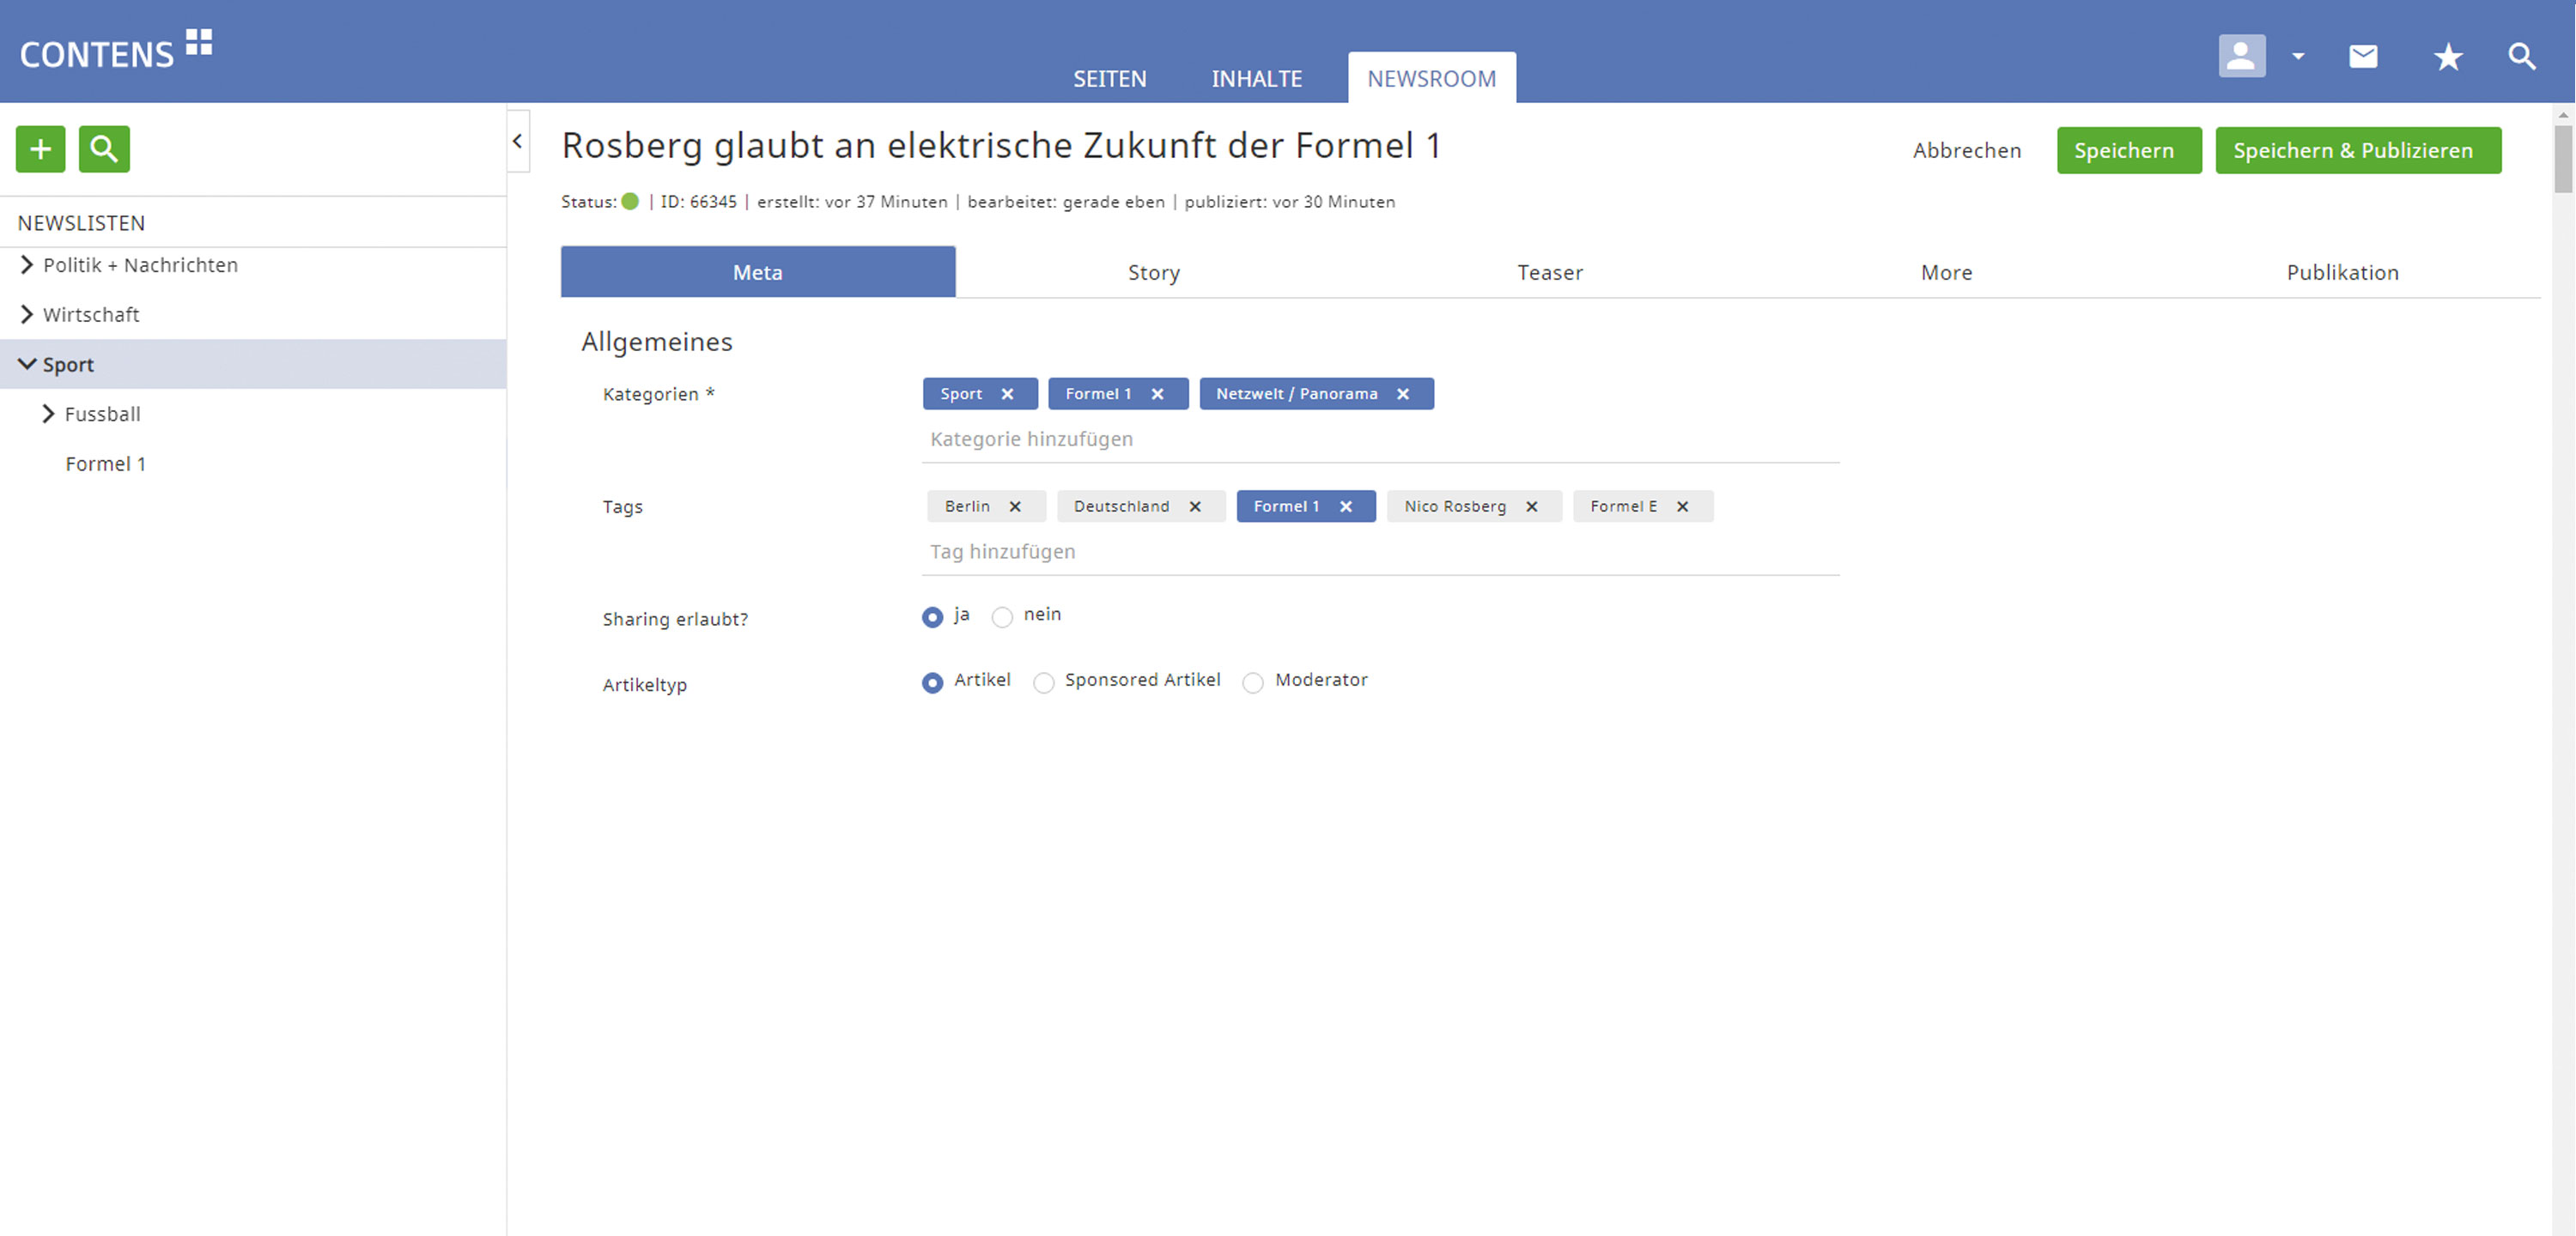The width and height of the screenshot is (2576, 1236).
Task: Remove the Nico Rosberg tag
Action: pos(1531,507)
